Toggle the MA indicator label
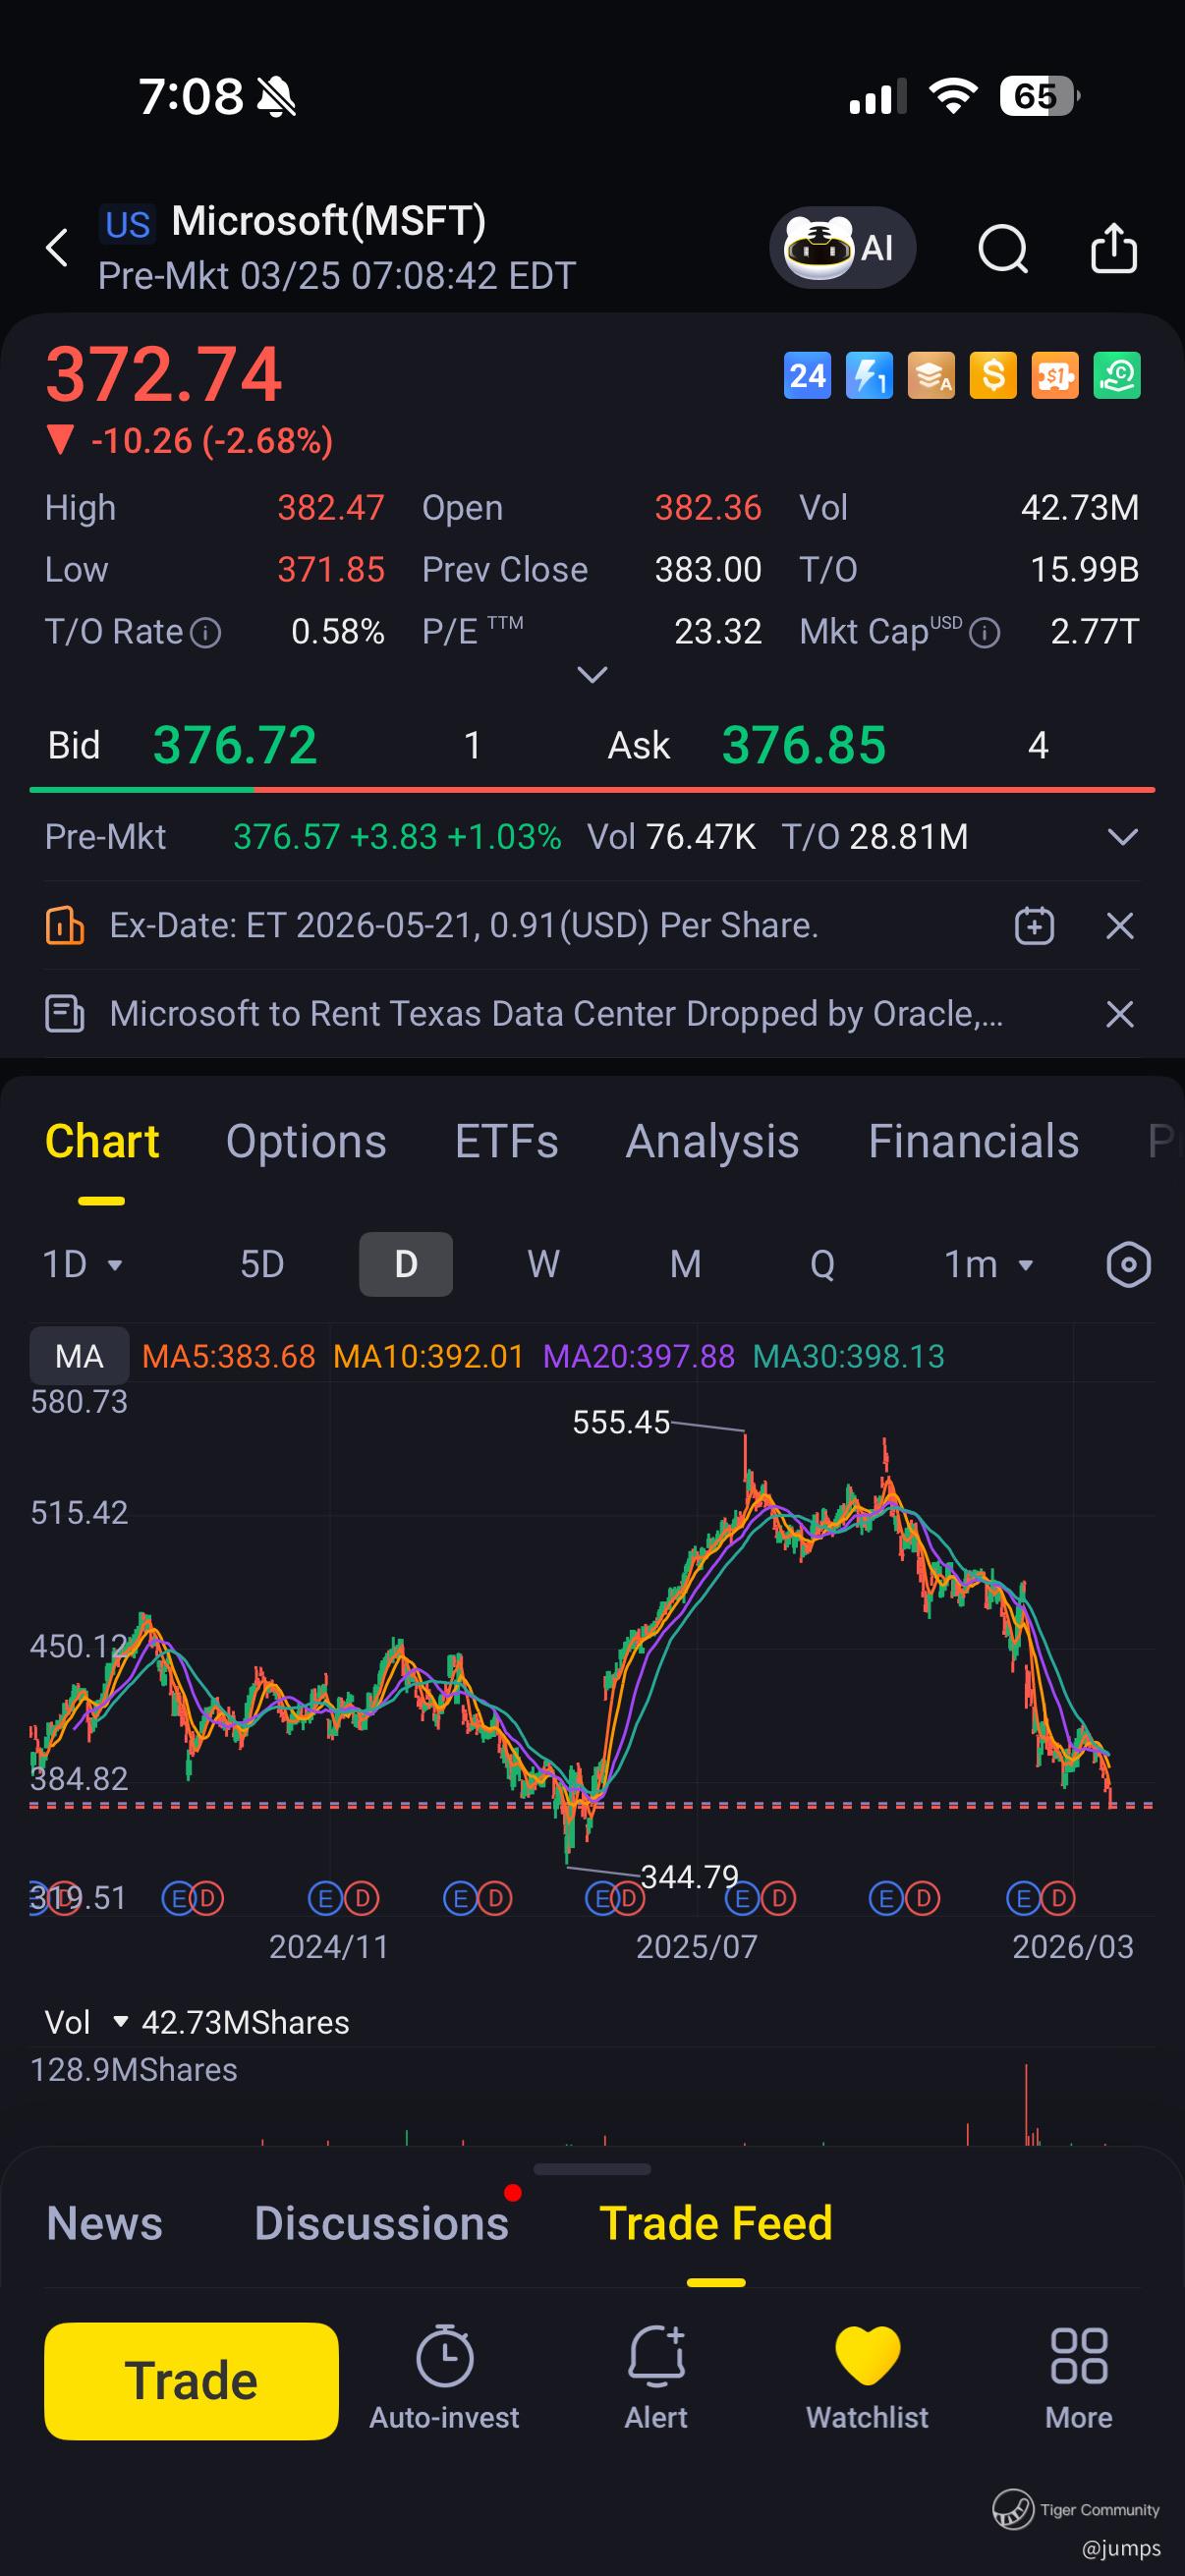1185x2576 pixels. pyautogui.click(x=79, y=1356)
